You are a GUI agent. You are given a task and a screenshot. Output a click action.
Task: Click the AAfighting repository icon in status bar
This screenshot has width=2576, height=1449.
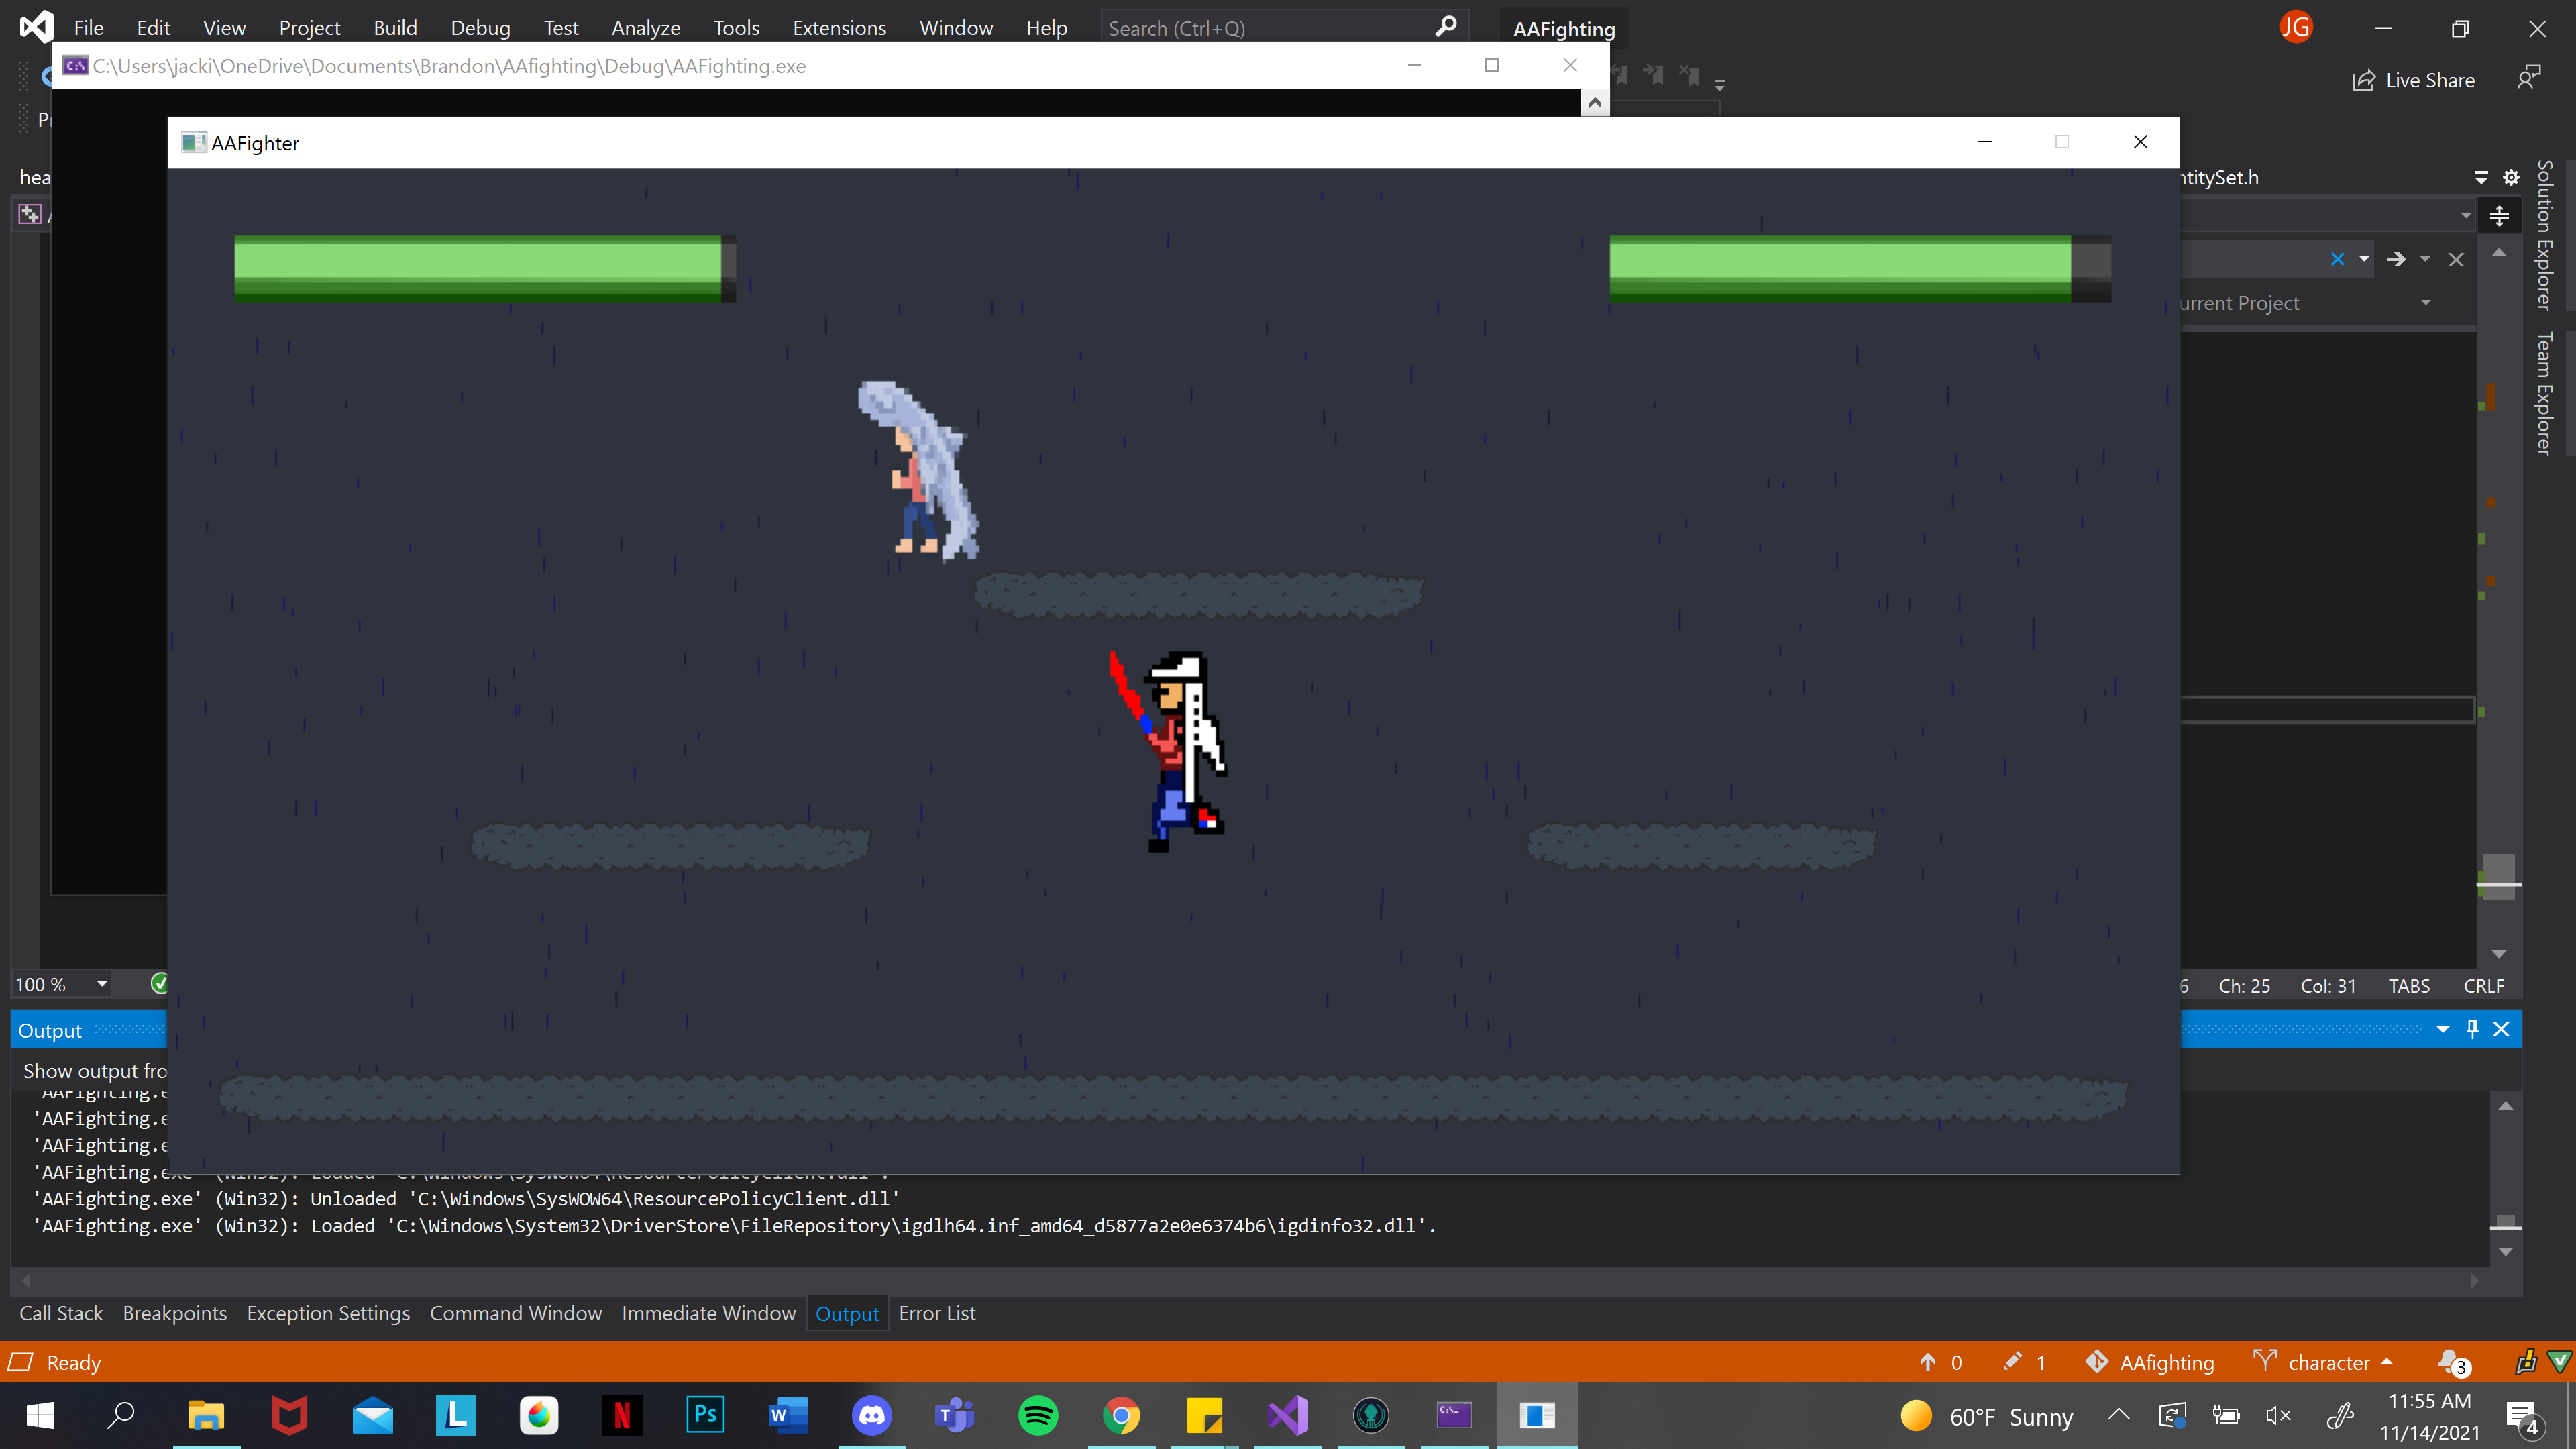pyautogui.click(x=2097, y=1362)
